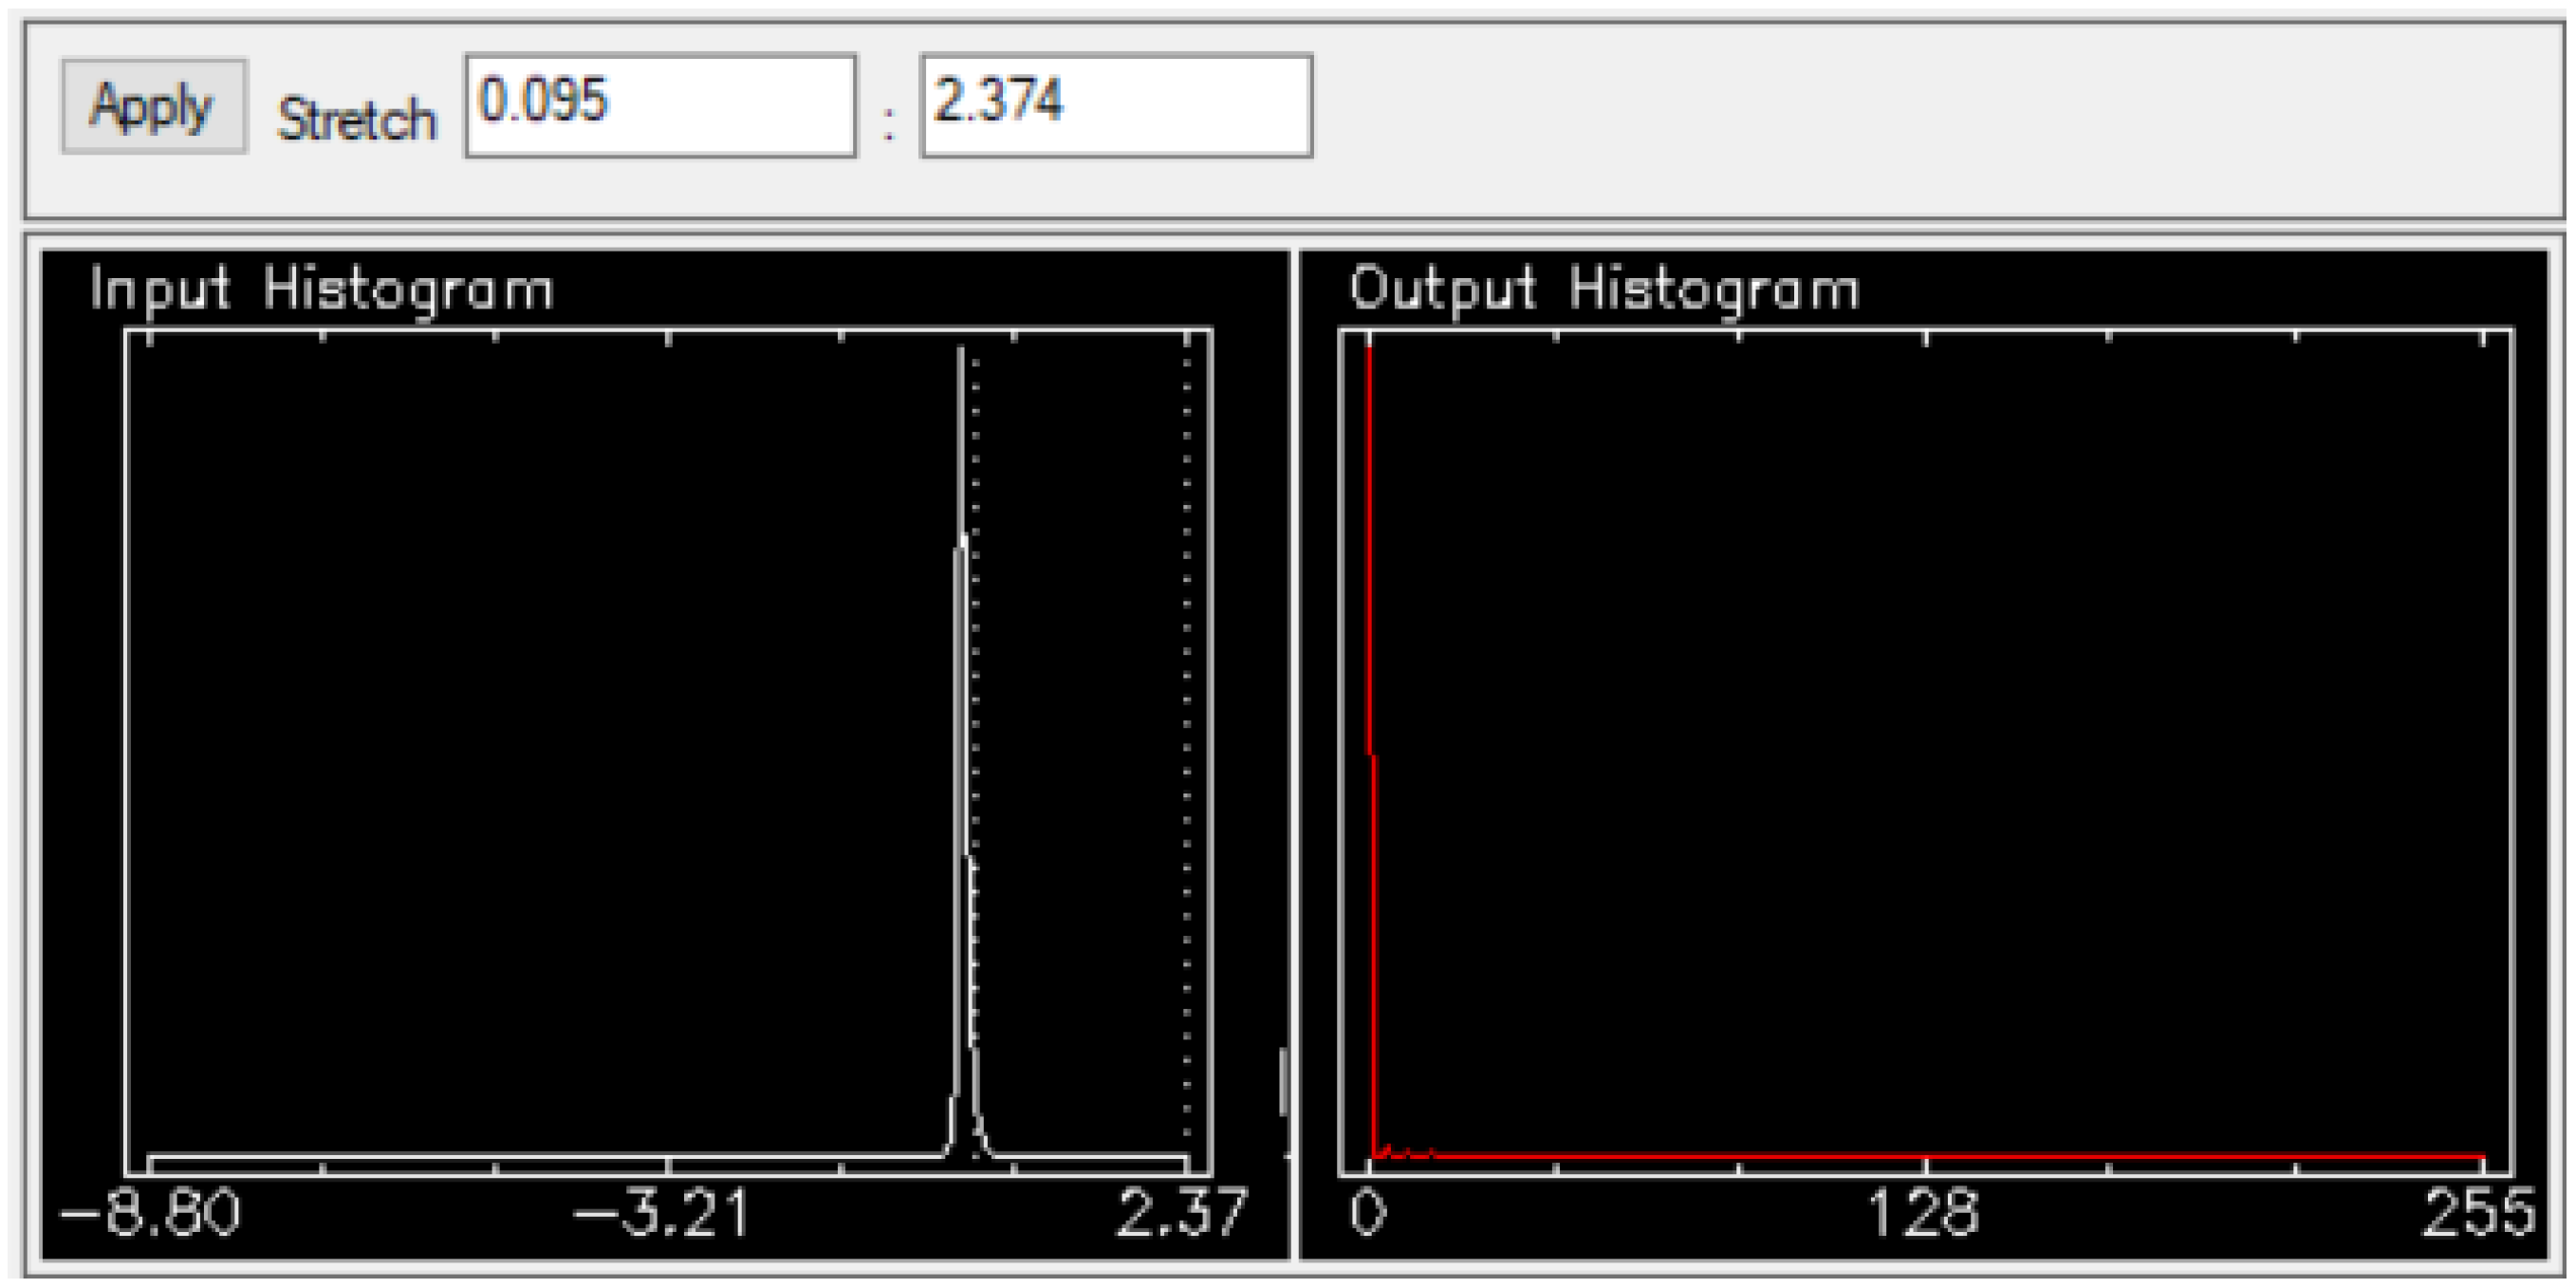Click the colon between the stretch fields

[888, 125]
